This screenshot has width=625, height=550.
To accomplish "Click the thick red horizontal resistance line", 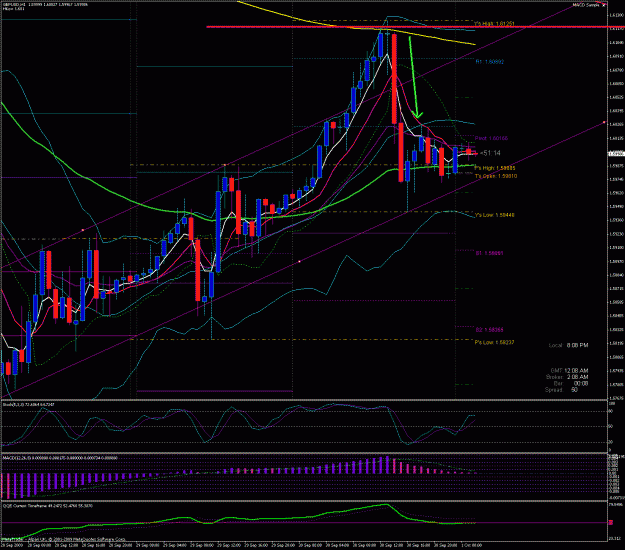I will [x=415, y=27].
